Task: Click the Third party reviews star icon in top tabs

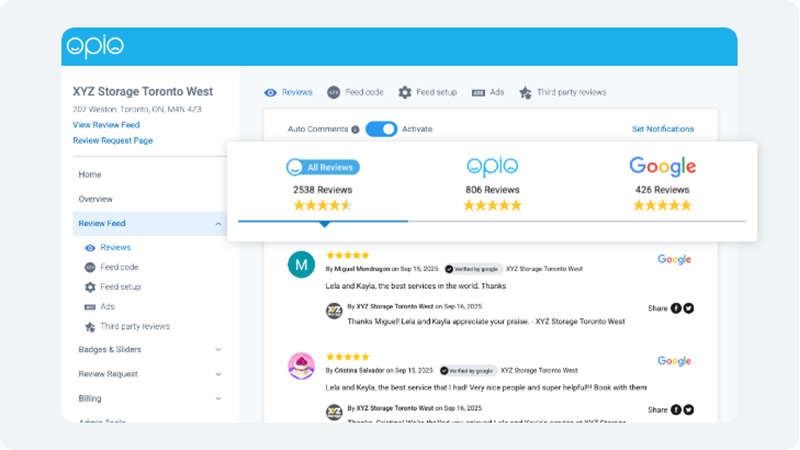Action: pos(525,92)
